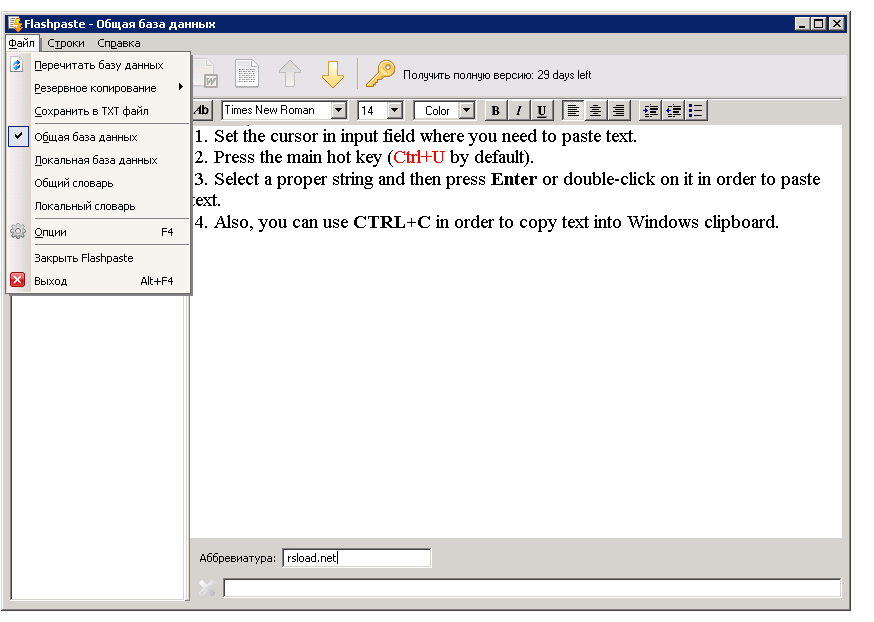This screenshot has height=622, width=874.
Task: Click Выход menu item
Action: [99, 281]
